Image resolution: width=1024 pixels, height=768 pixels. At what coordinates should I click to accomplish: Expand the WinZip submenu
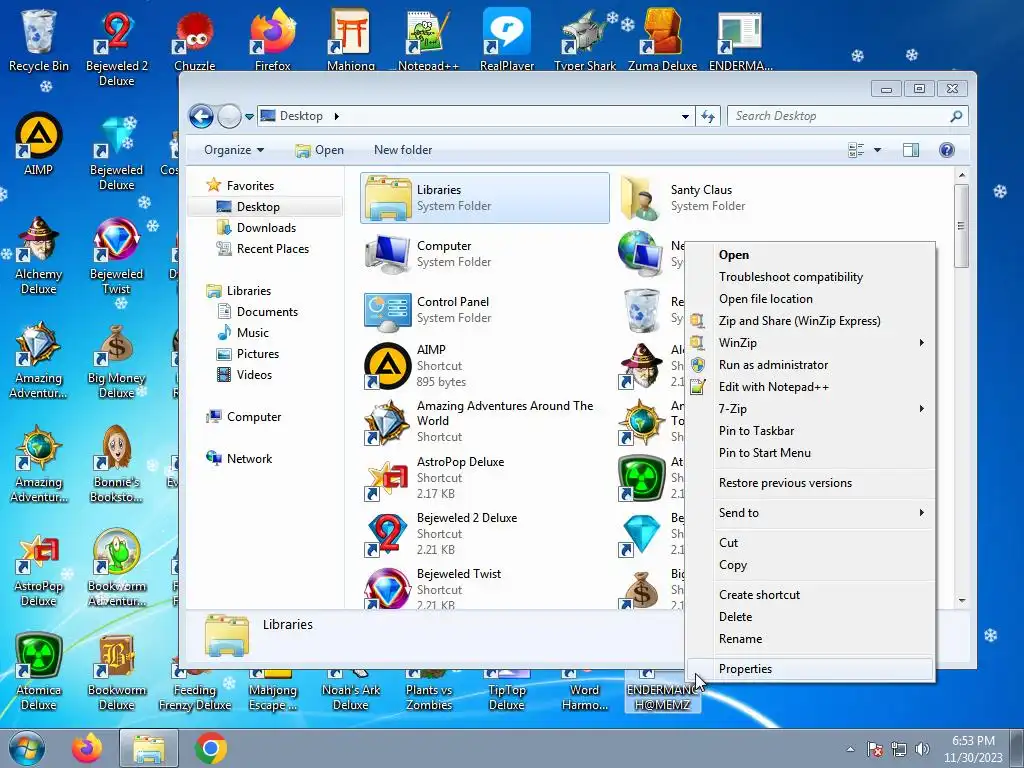(x=810, y=343)
